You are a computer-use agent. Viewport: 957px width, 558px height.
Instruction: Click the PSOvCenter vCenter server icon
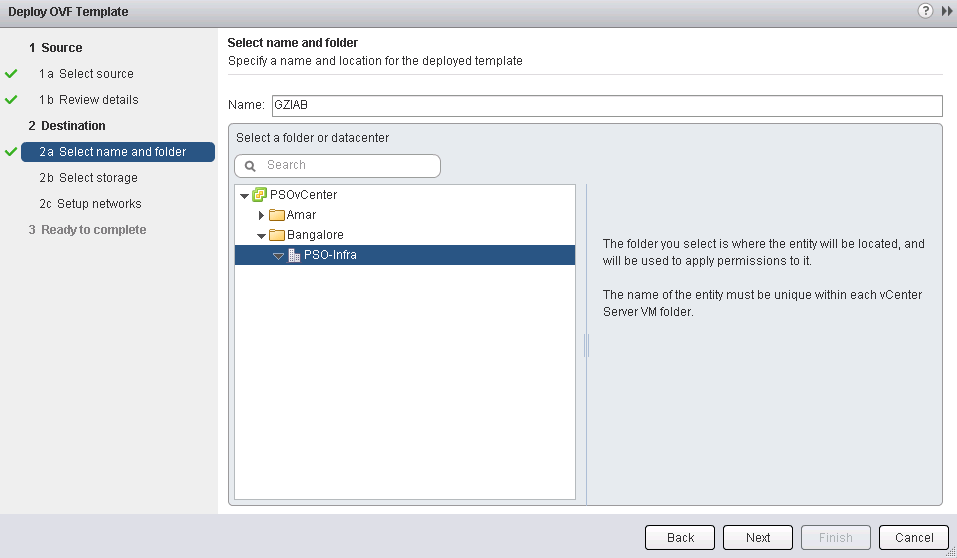(x=260, y=195)
